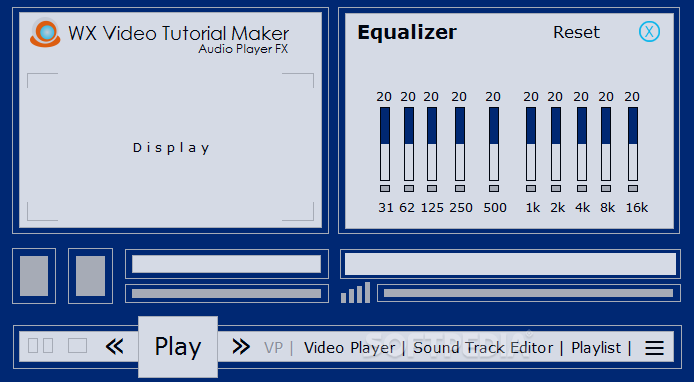Viewport: 694px width, 382px height.
Task: Click the VP label
Action: 273,348
